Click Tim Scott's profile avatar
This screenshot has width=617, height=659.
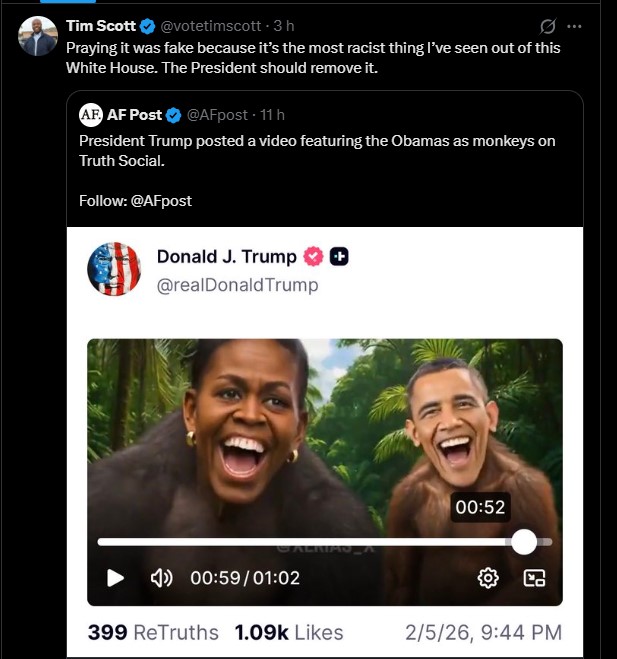point(38,36)
